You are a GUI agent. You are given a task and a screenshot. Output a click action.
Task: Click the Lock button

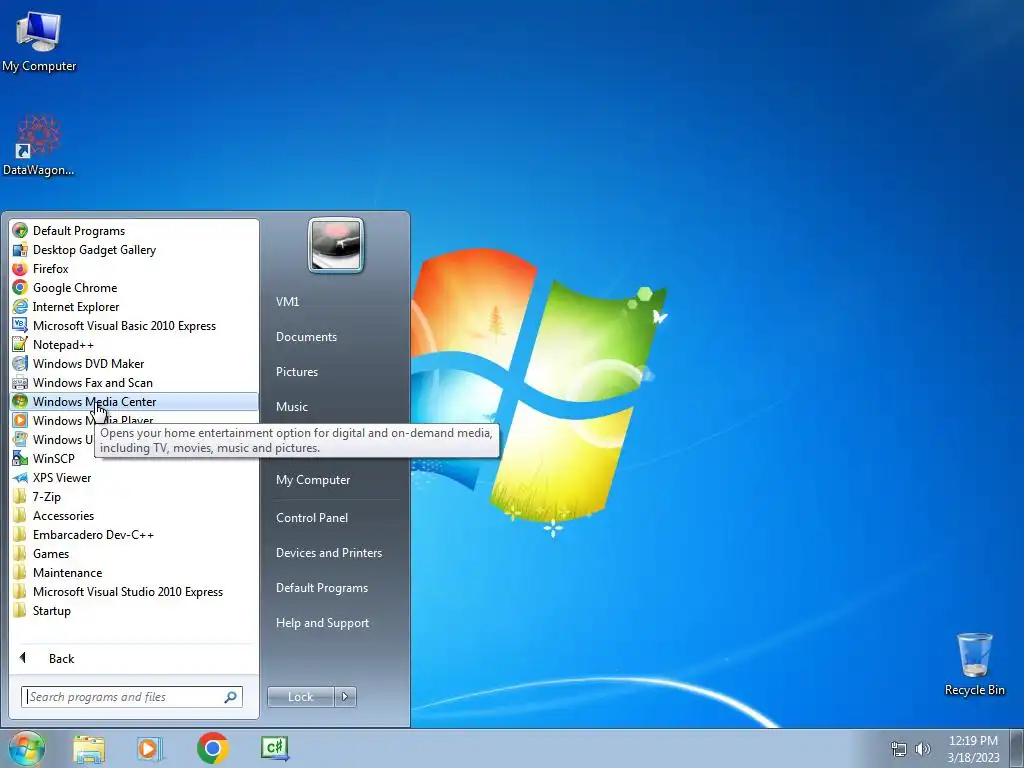(x=300, y=697)
